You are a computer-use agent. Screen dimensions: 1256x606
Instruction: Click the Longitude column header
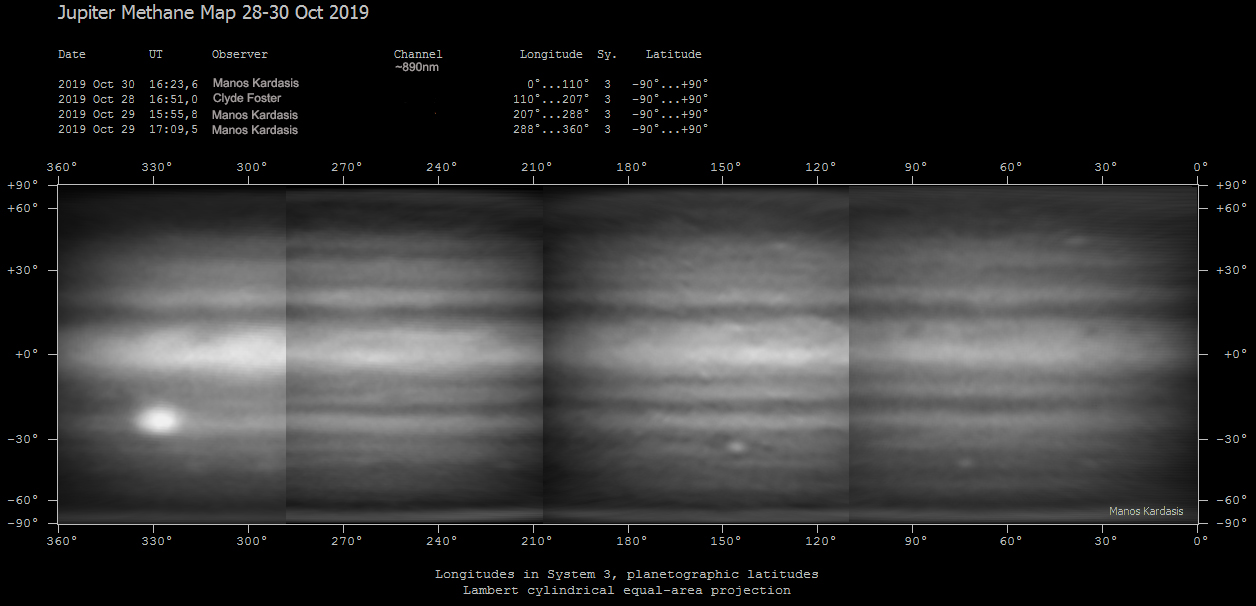(x=551, y=54)
